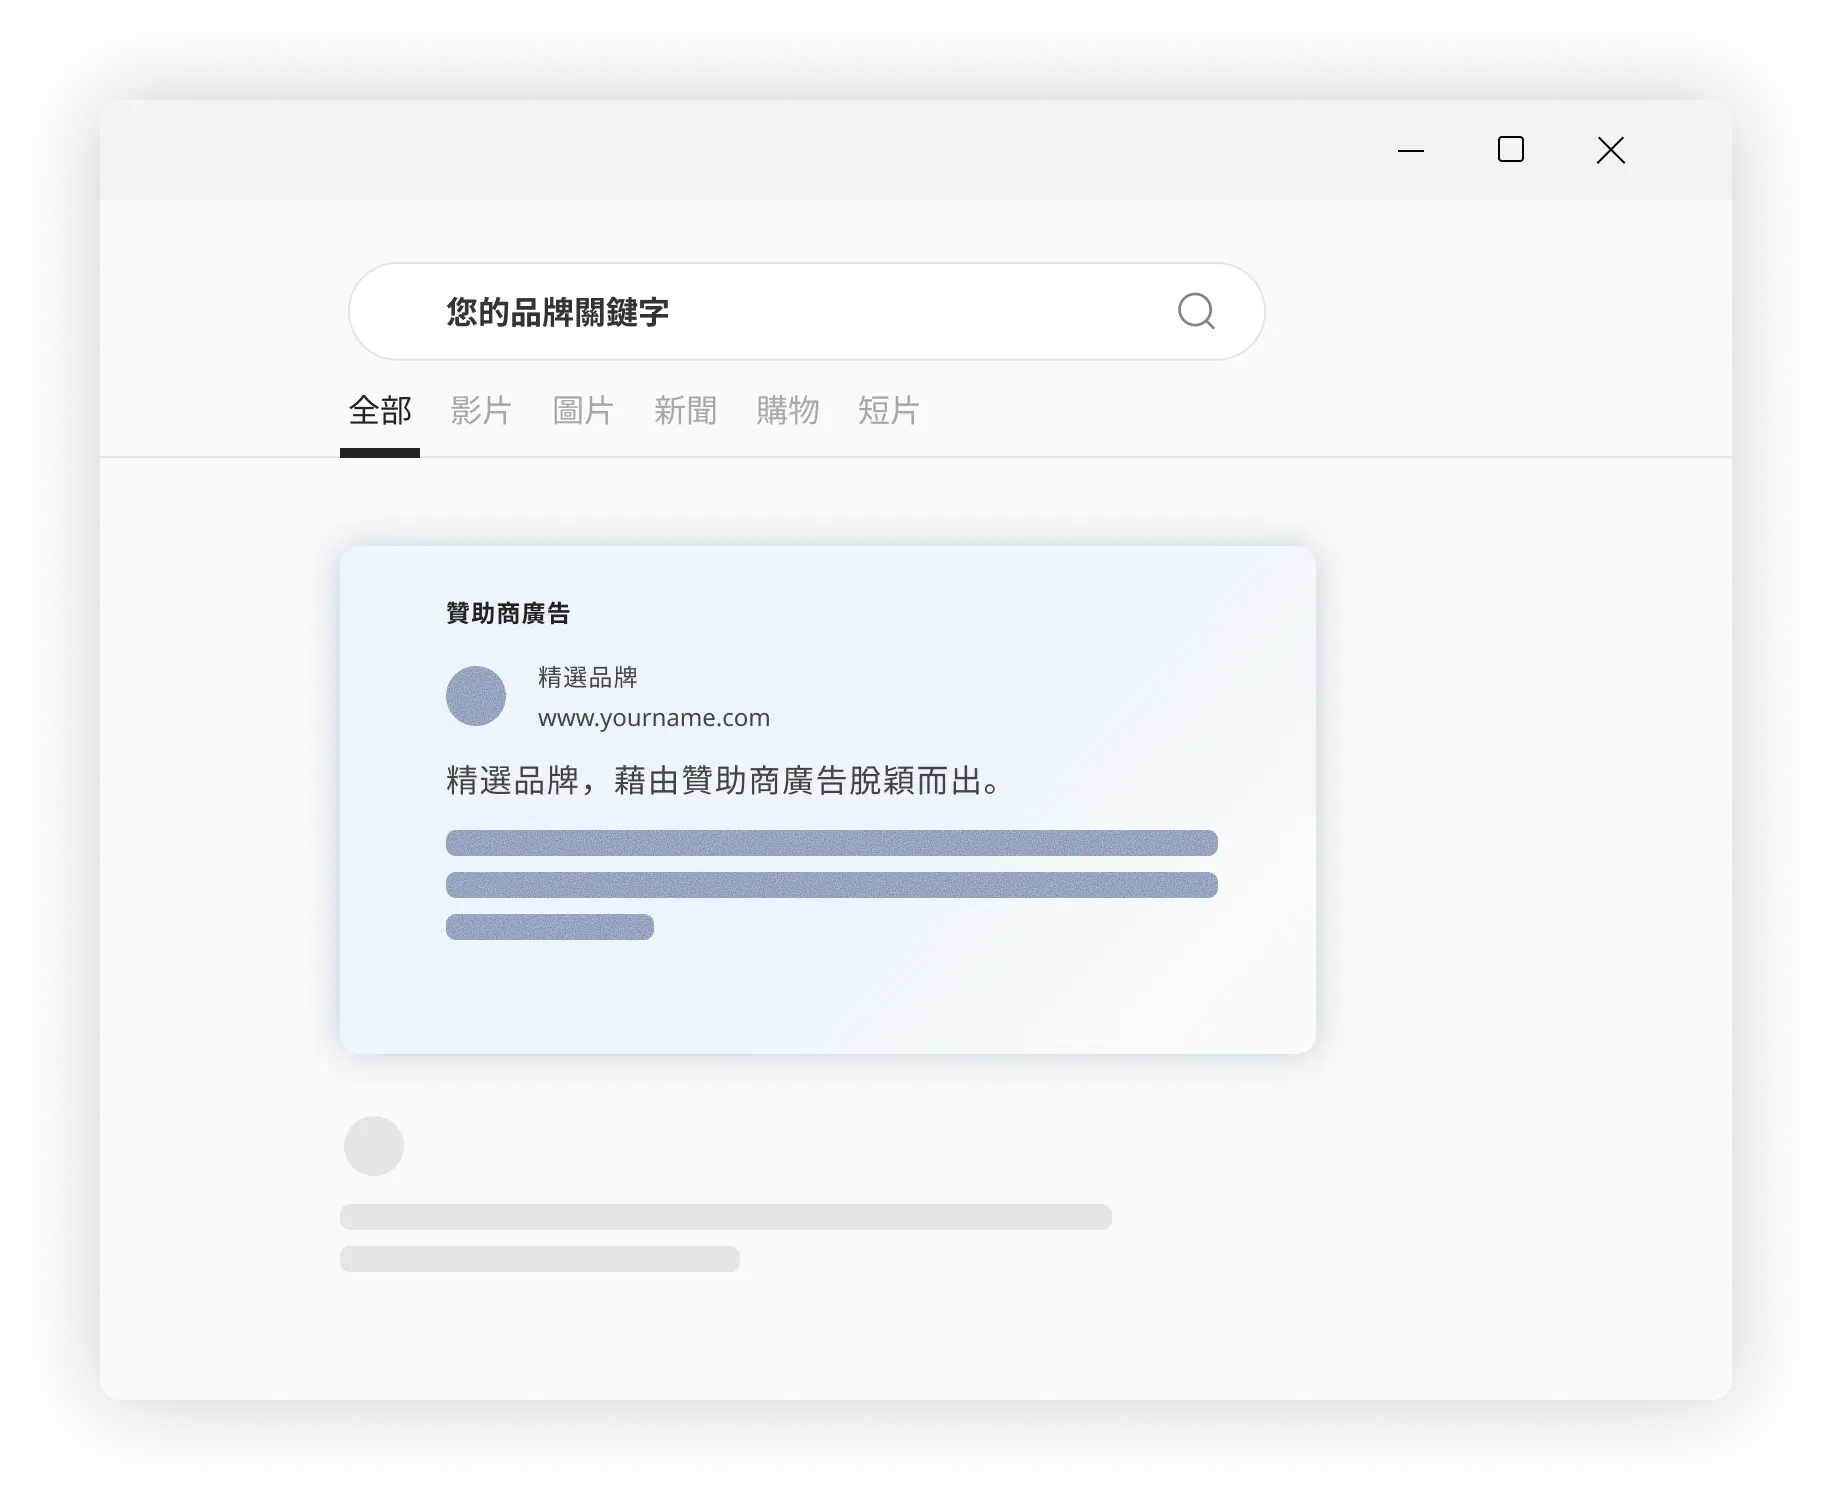Viewport: 1832px width, 1500px height.
Task: Close the window with the X icon
Action: [x=1611, y=151]
